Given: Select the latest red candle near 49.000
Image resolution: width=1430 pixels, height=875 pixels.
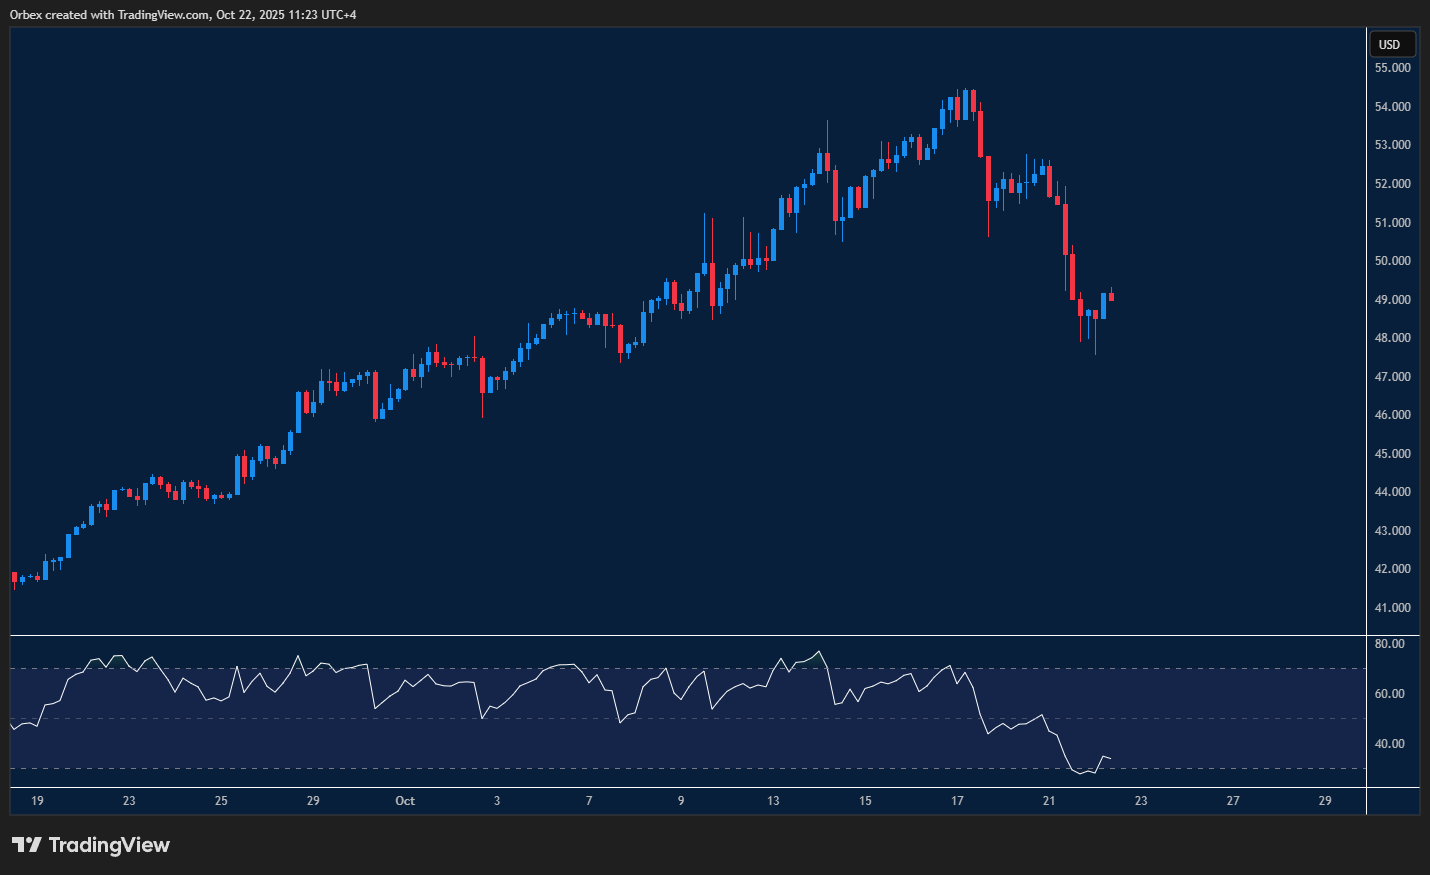Looking at the screenshot, I should (x=1111, y=297).
